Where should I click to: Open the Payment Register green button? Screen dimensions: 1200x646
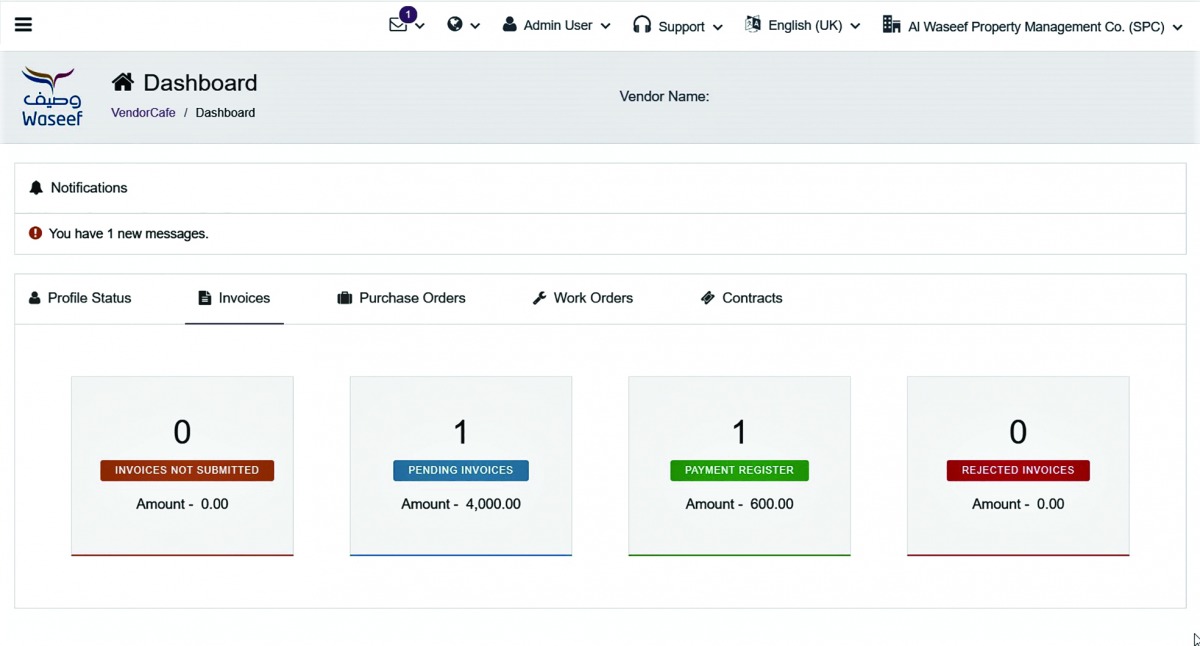tap(739, 470)
